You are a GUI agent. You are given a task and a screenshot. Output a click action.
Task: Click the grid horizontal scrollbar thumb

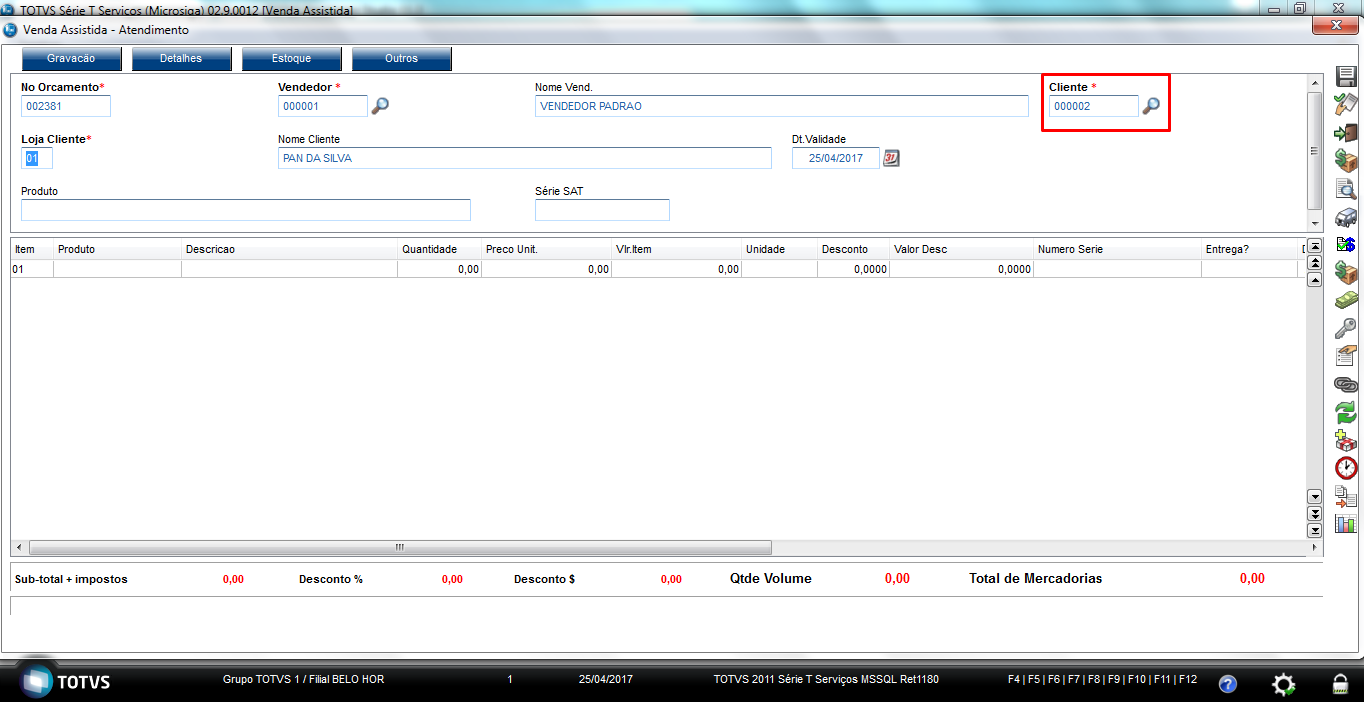click(x=400, y=548)
